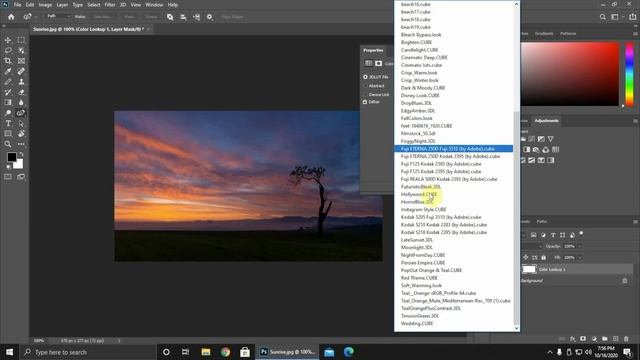Viewport: 640px width, 360px height.
Task: Click the background white color swatch
Action: pyautogui.click(x=19, y=165)
